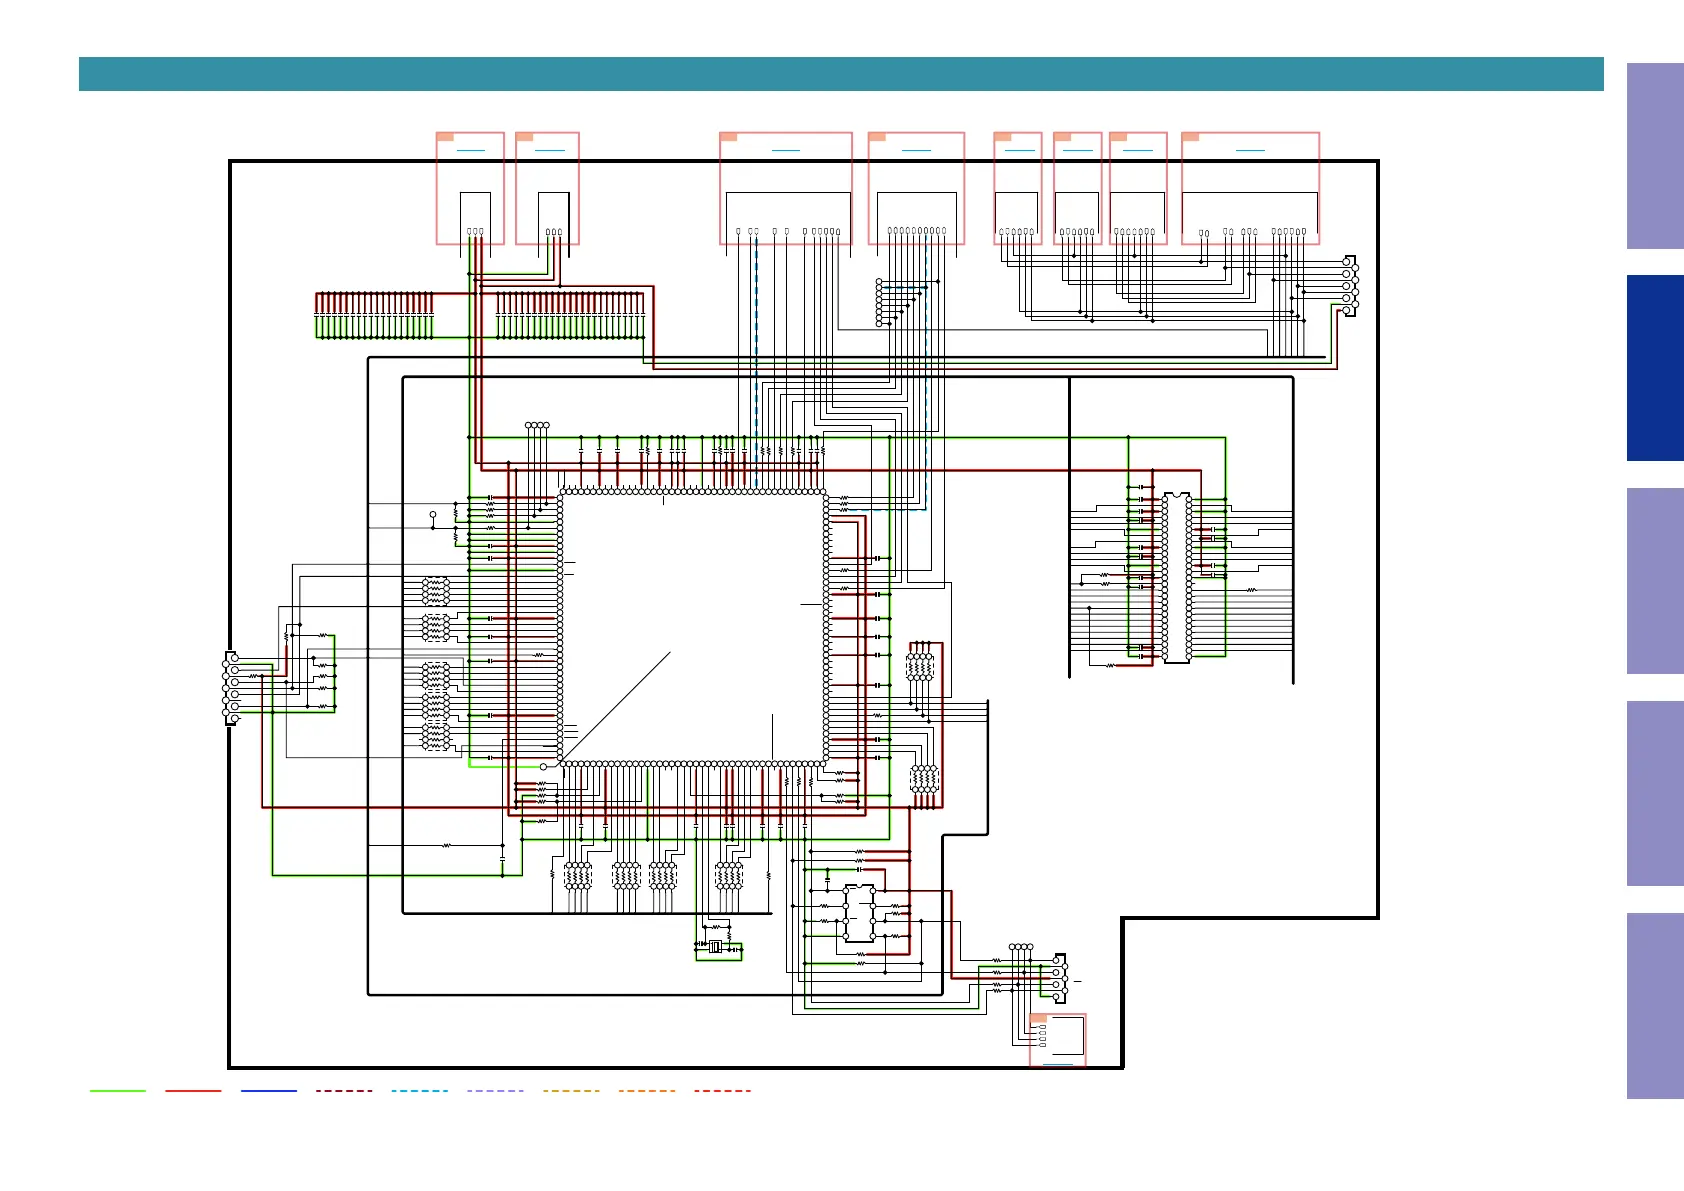Follow the link in the seventh pink connector box from left
The image size is (1684, 1191).
[1138, 151]
